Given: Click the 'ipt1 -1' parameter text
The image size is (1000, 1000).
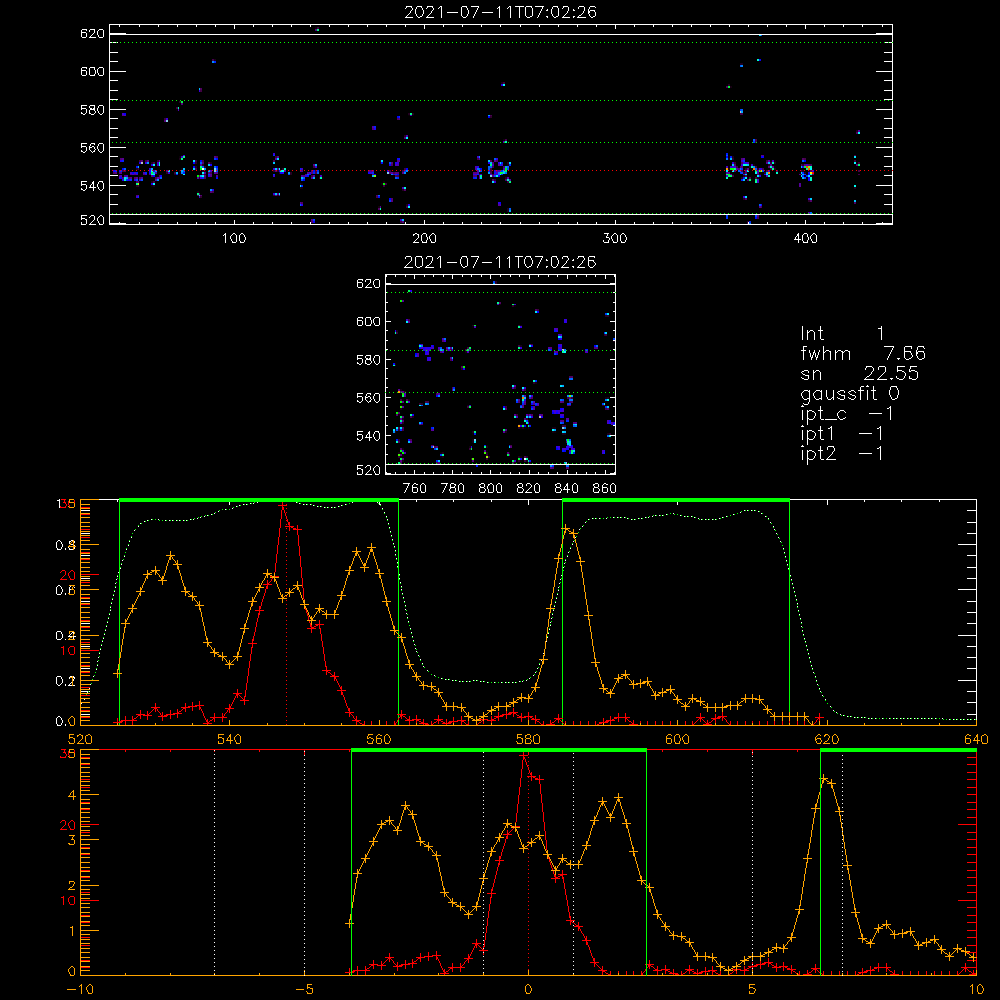Looking at the screenshot, I should 842,434.
